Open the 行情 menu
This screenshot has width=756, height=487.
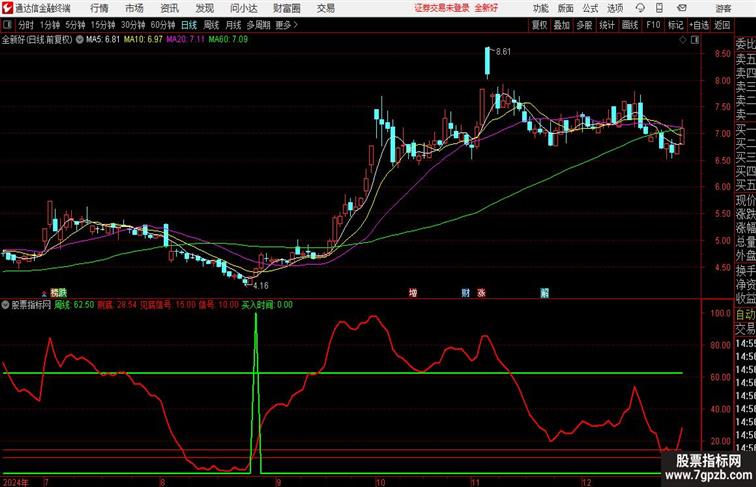tap(99, 8)
